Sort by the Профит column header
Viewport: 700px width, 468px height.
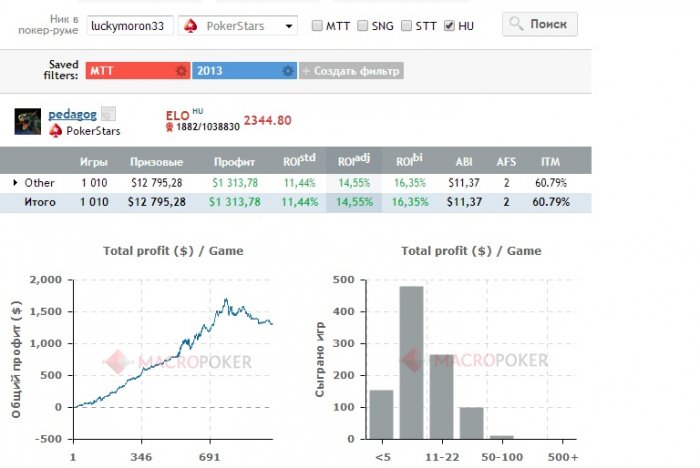[x=234, y=162]
